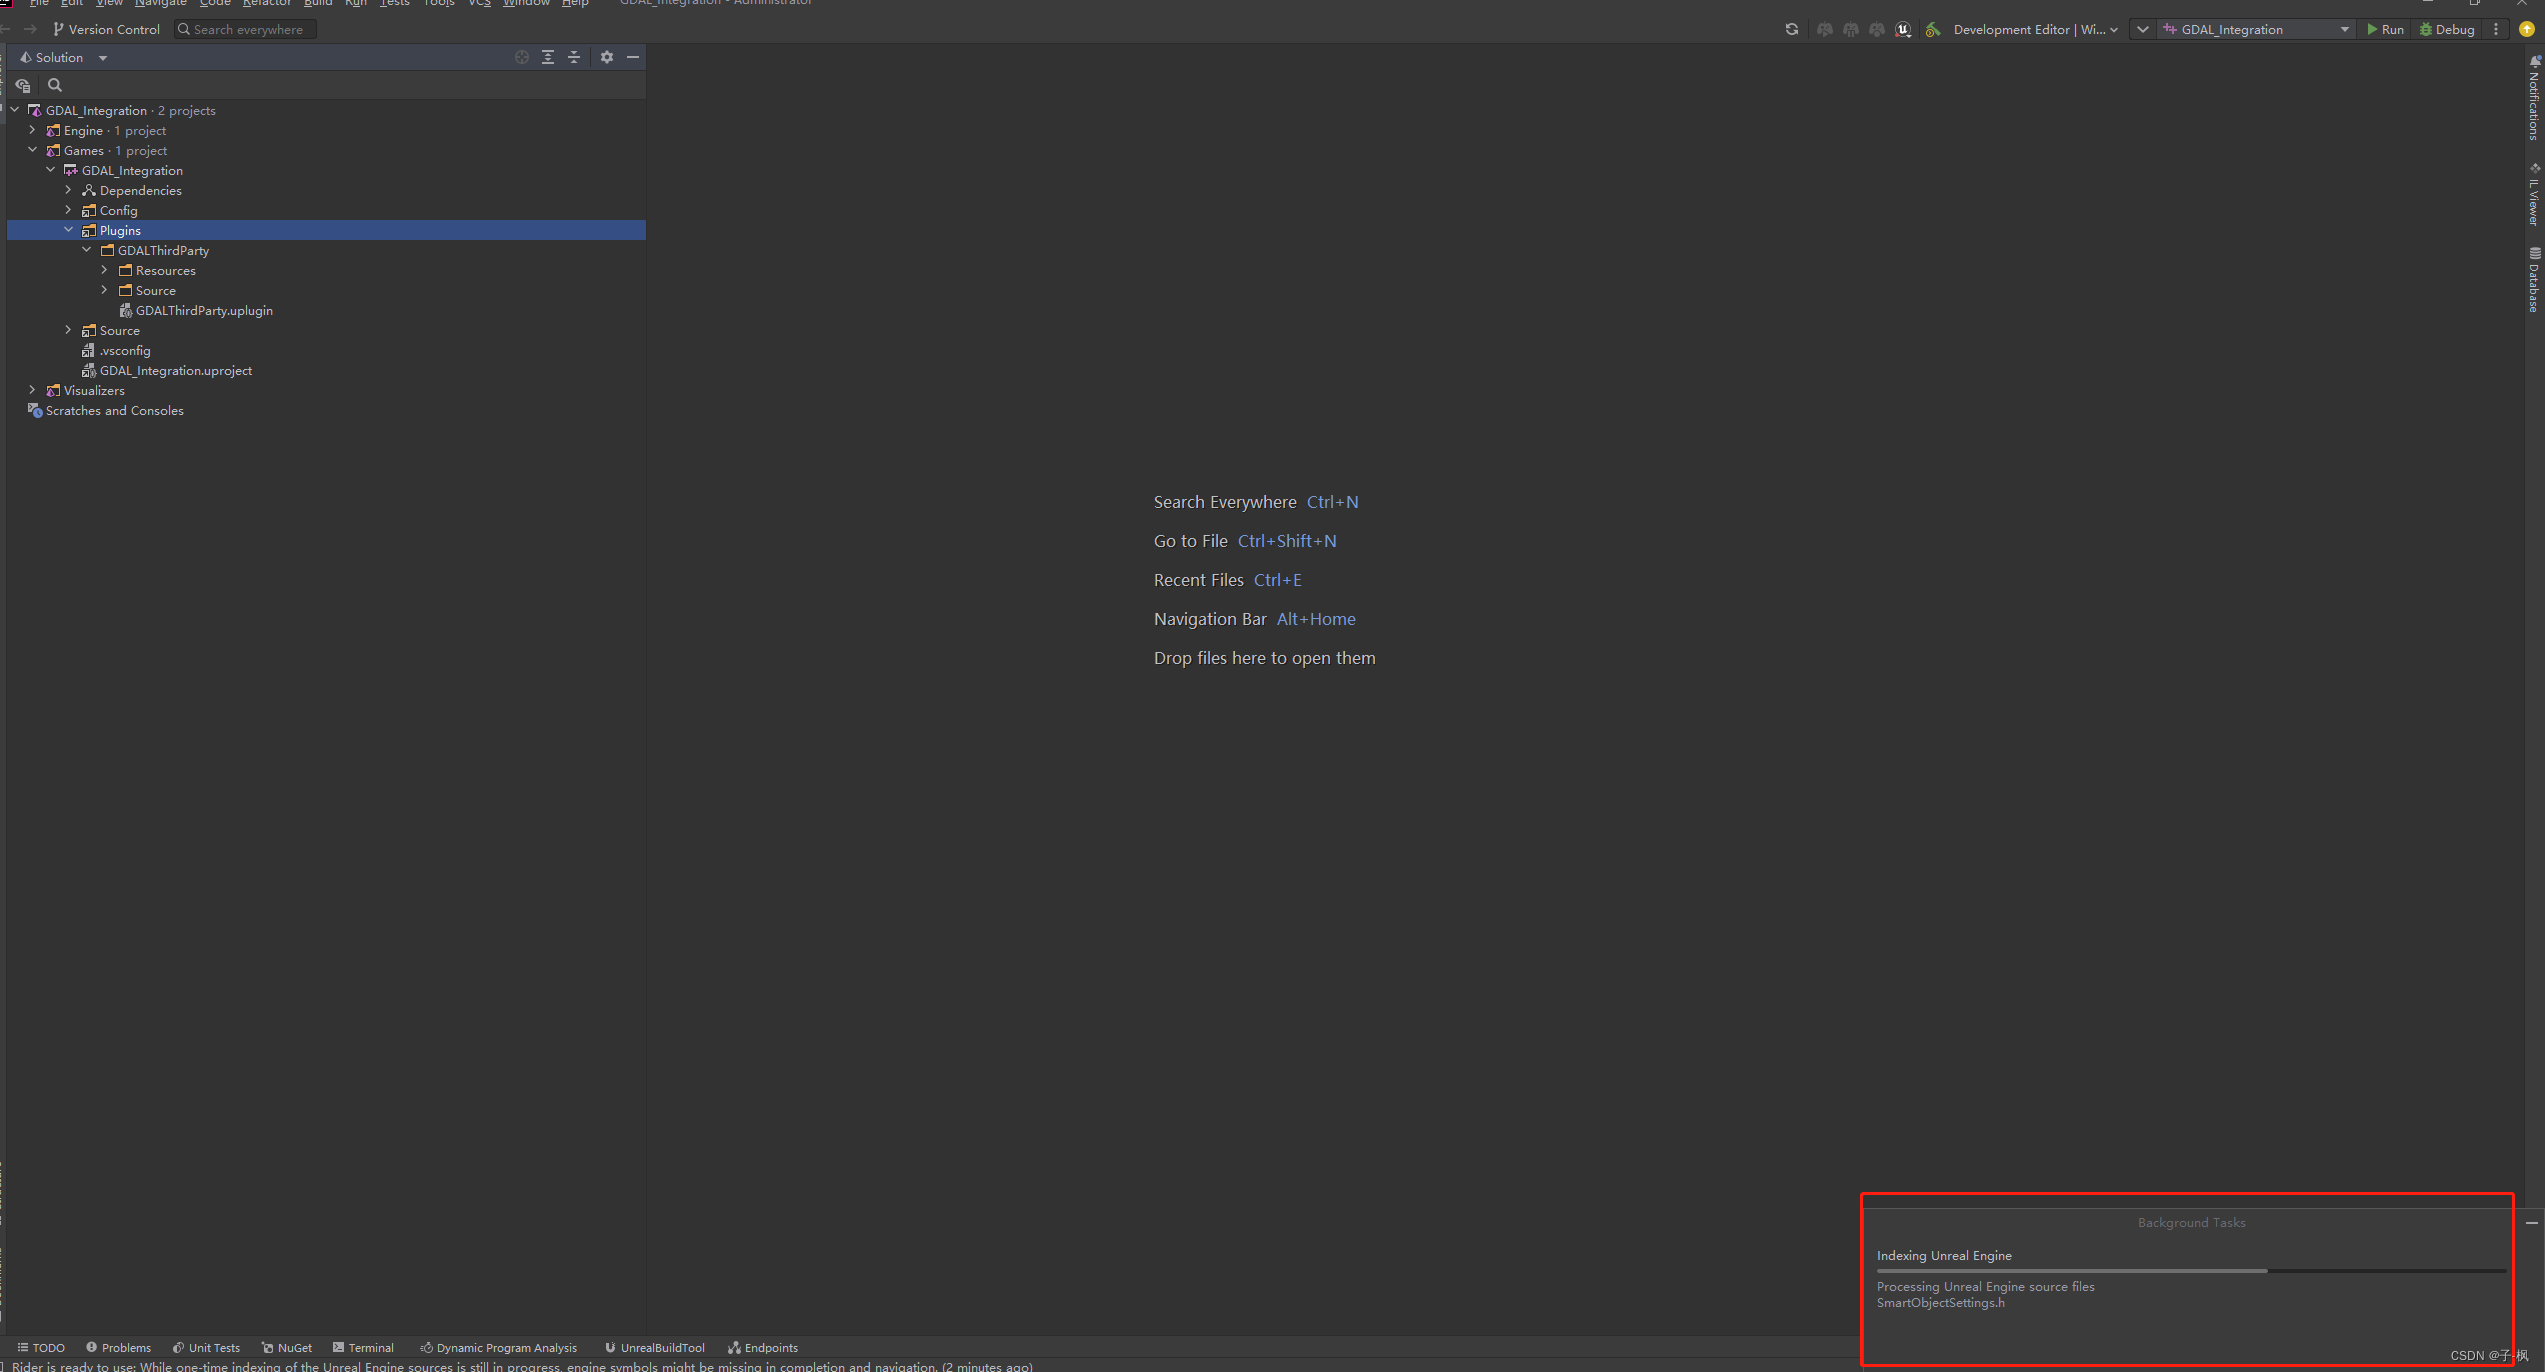The width and height of the screenshot is (2545, 1372).
Task: Click the Debug button
Action: (x=2447, y=30)
